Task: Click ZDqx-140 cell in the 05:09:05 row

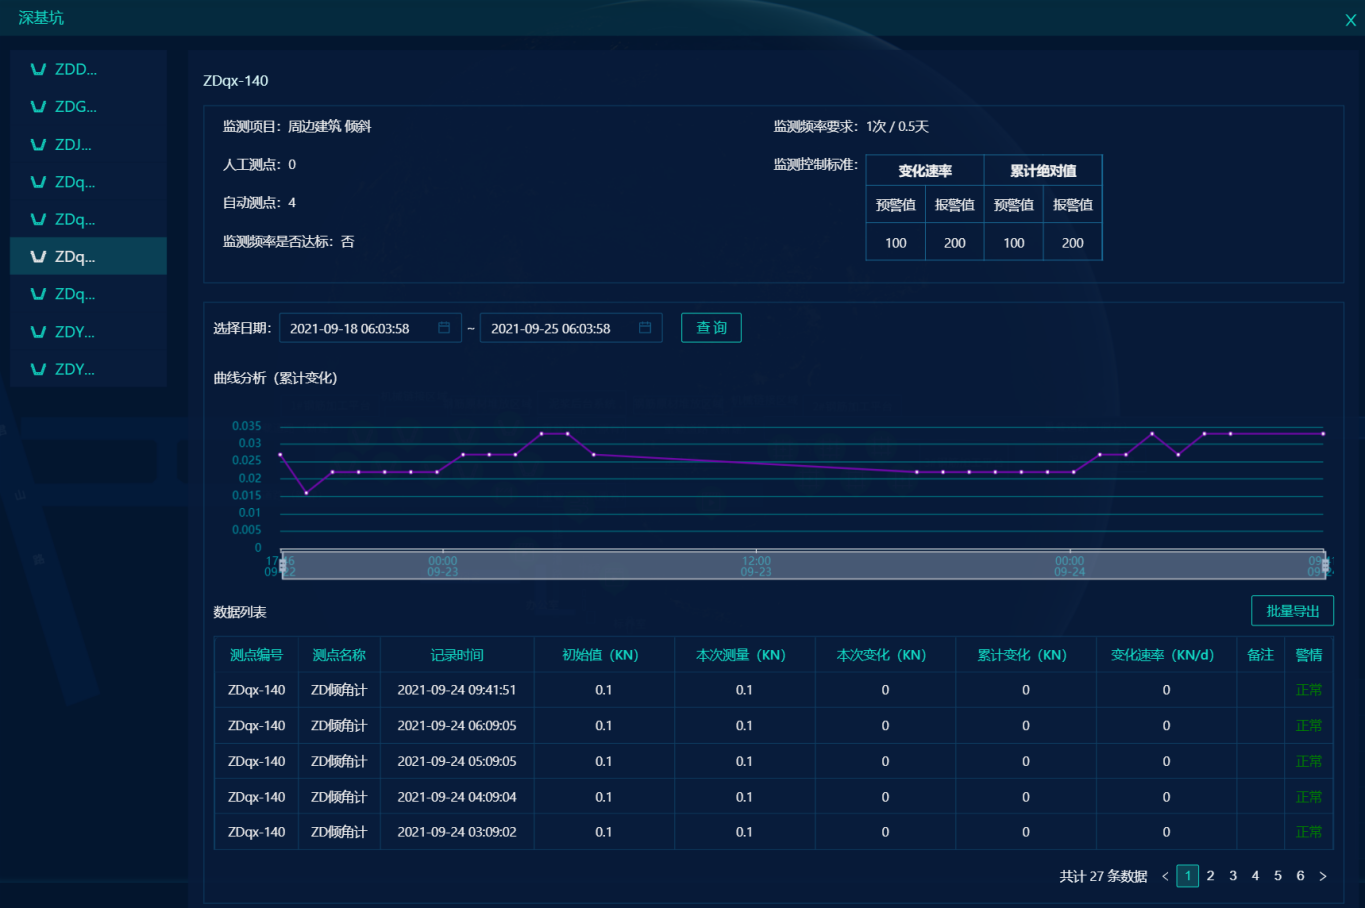Action: click(256, 761)
